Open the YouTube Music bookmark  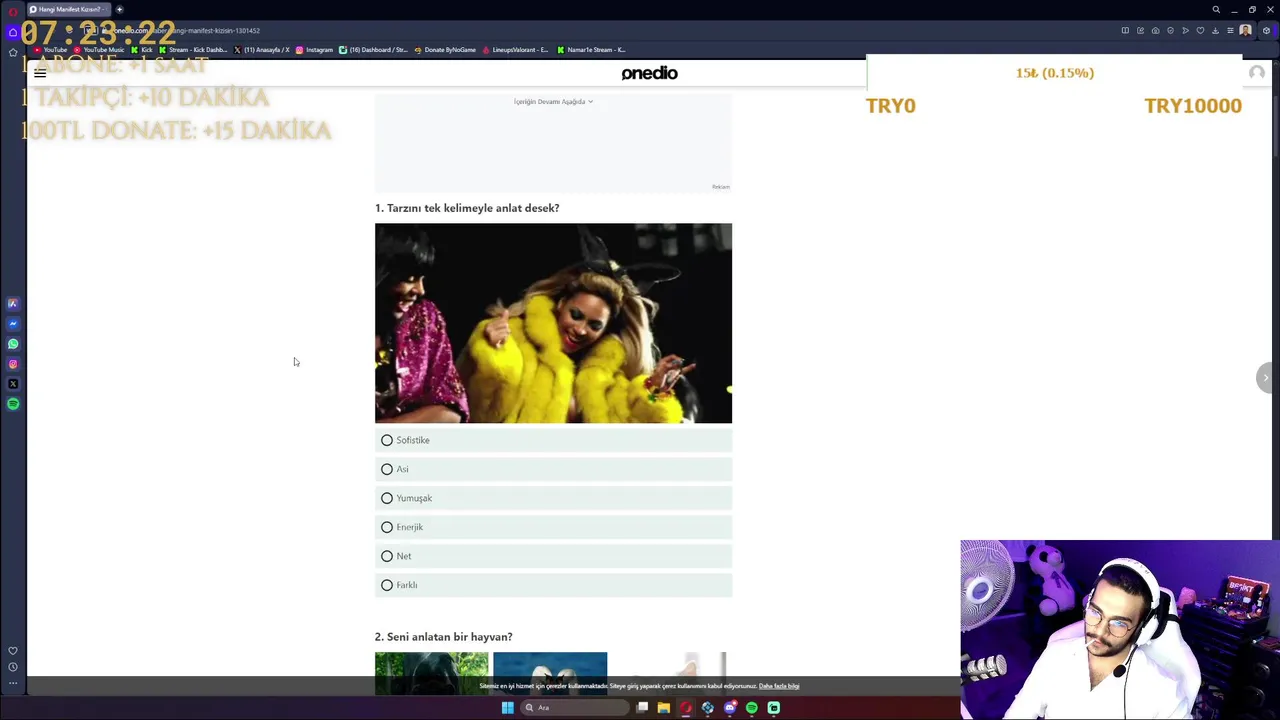click(99, 50)
